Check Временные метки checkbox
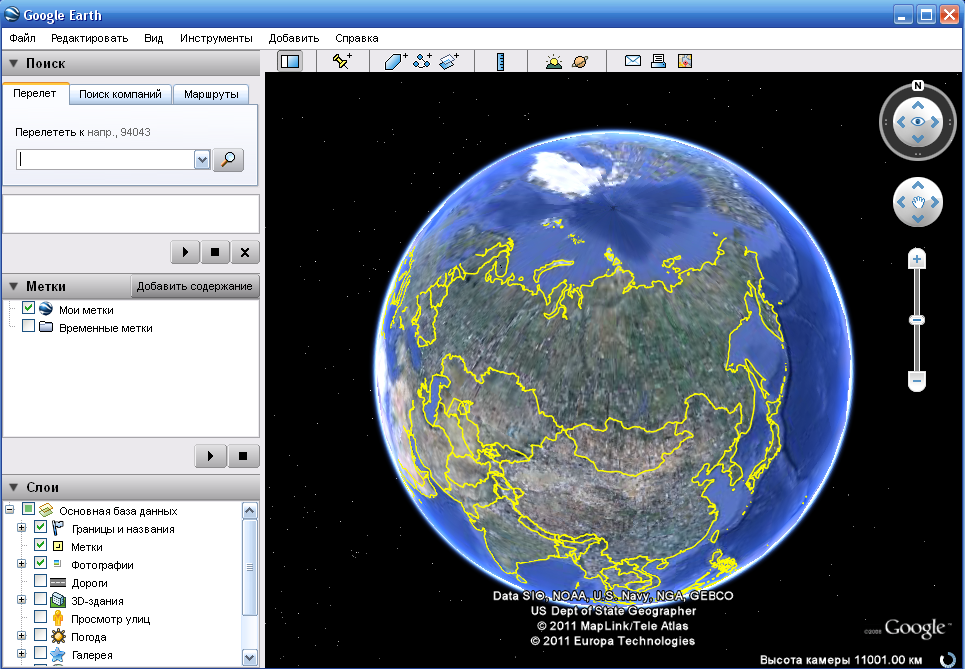The height and width of the screenshot is (669, 965). coord(28,326)
